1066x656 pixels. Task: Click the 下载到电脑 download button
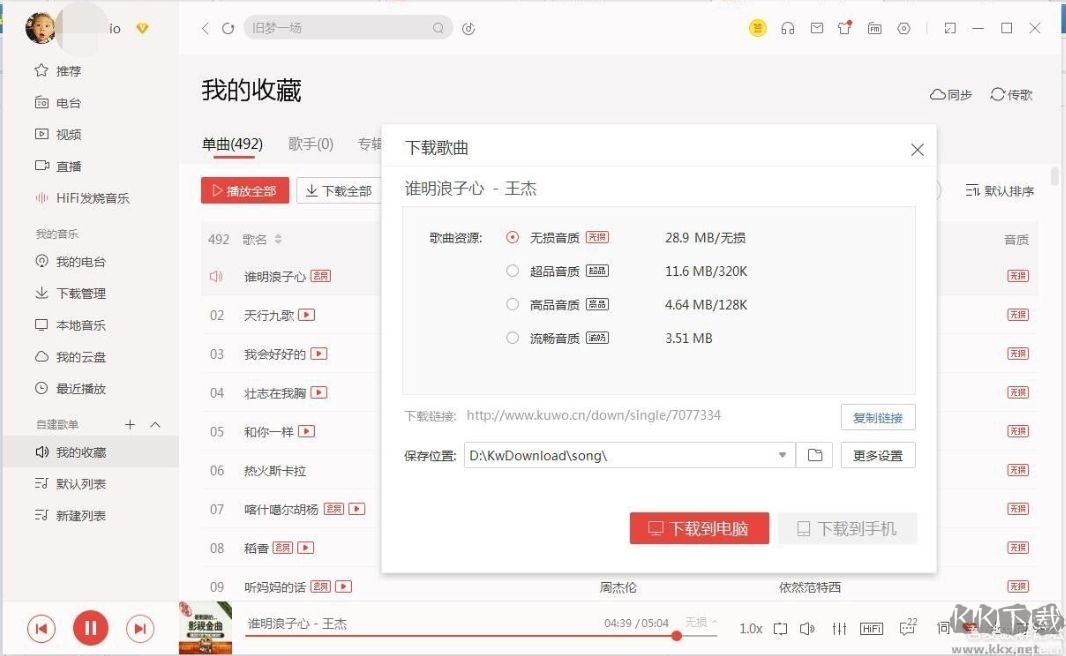(x=698, y=528)
